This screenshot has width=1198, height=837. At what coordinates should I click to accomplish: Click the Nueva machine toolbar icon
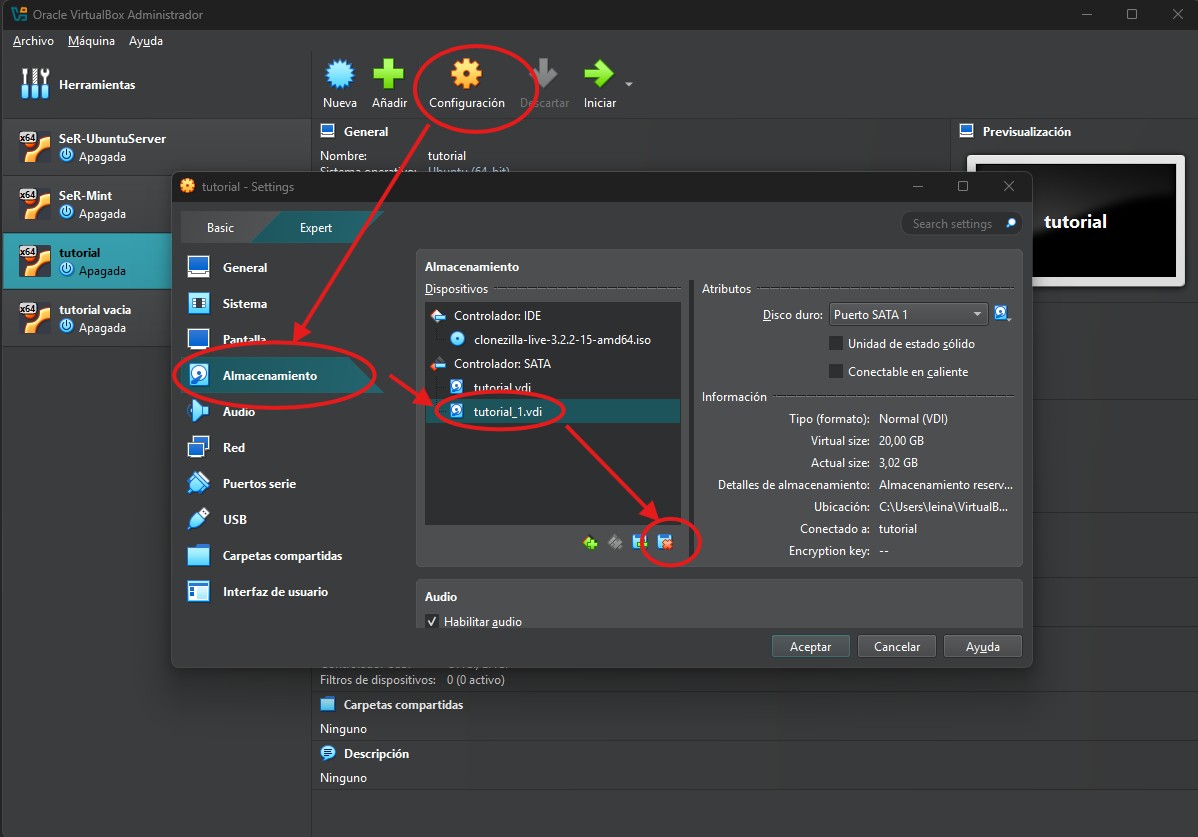(340, 74)
